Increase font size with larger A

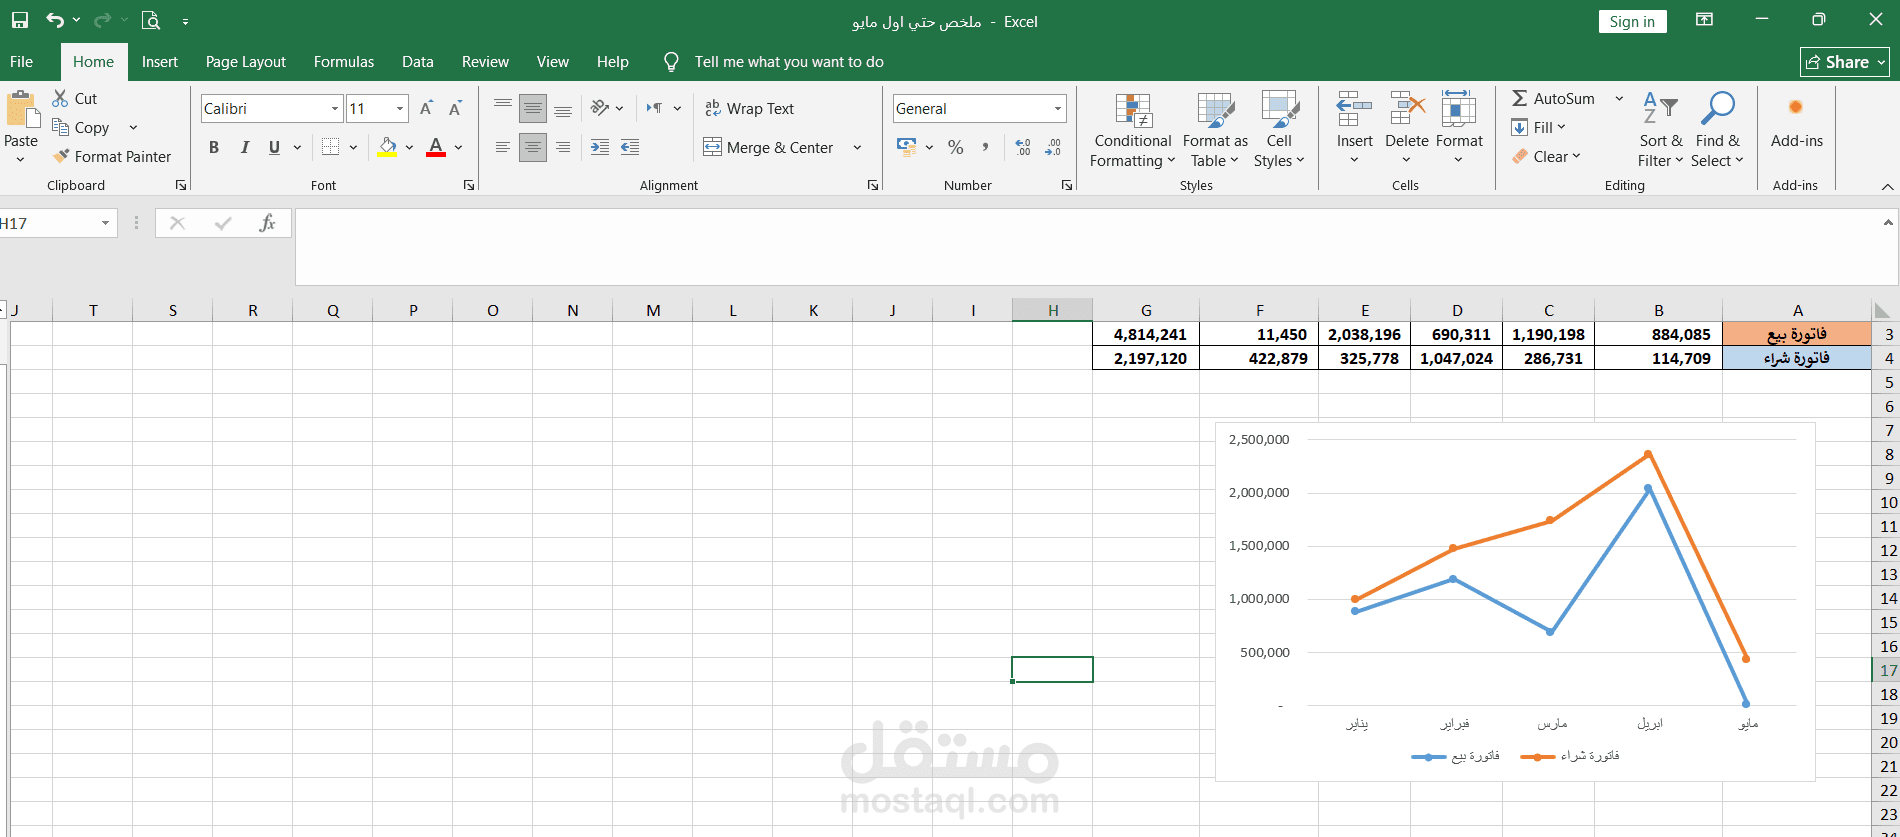point(426,108)
